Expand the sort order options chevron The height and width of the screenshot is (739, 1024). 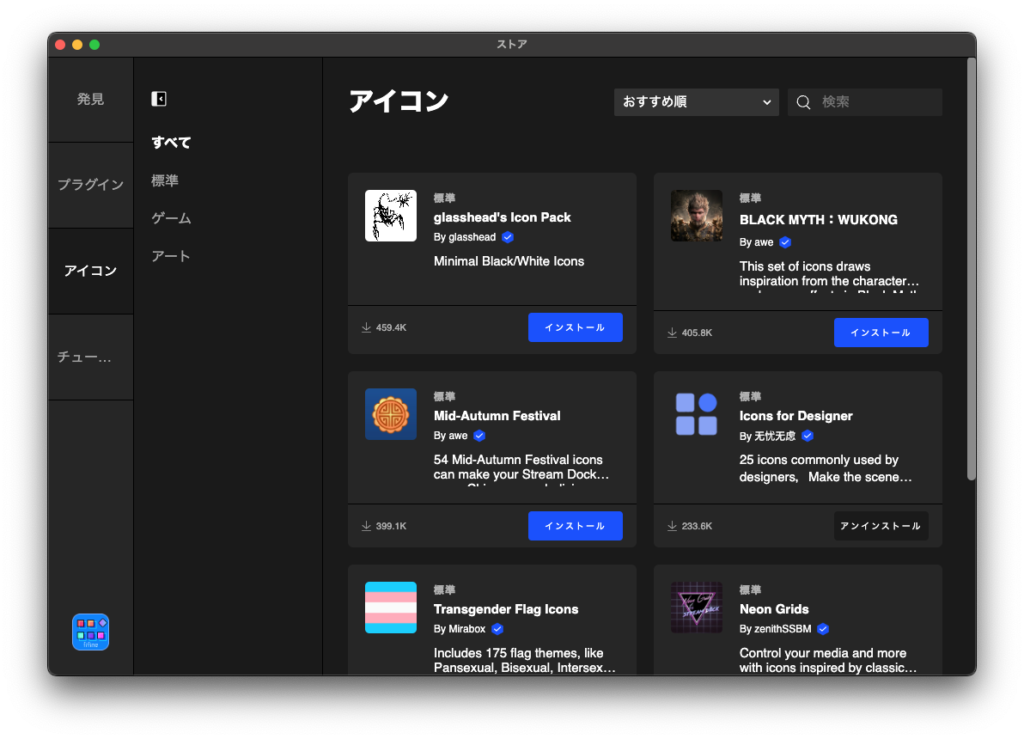click(x=766, y=101)
